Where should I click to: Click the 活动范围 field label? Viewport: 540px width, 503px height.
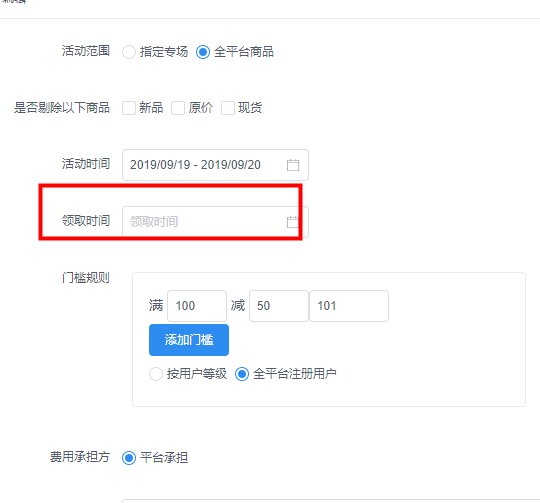click(86, 51)
